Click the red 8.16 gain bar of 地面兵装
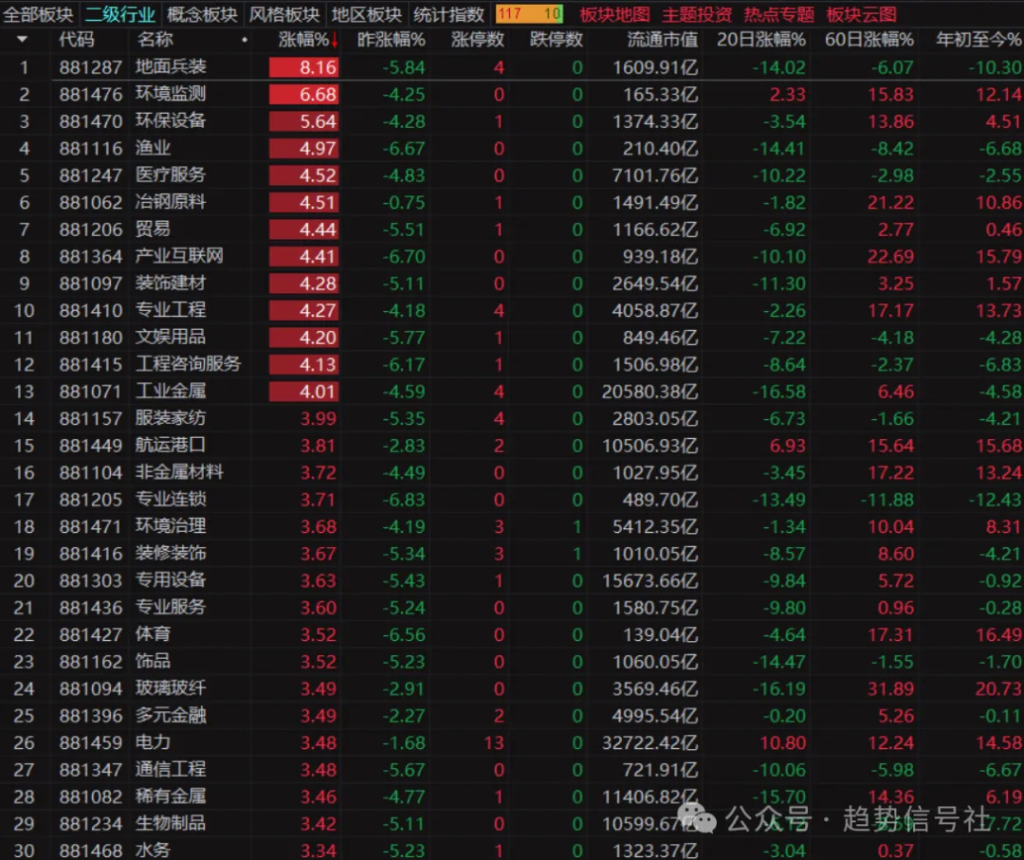Screen dimensions: 1024x860 [303, 67]
